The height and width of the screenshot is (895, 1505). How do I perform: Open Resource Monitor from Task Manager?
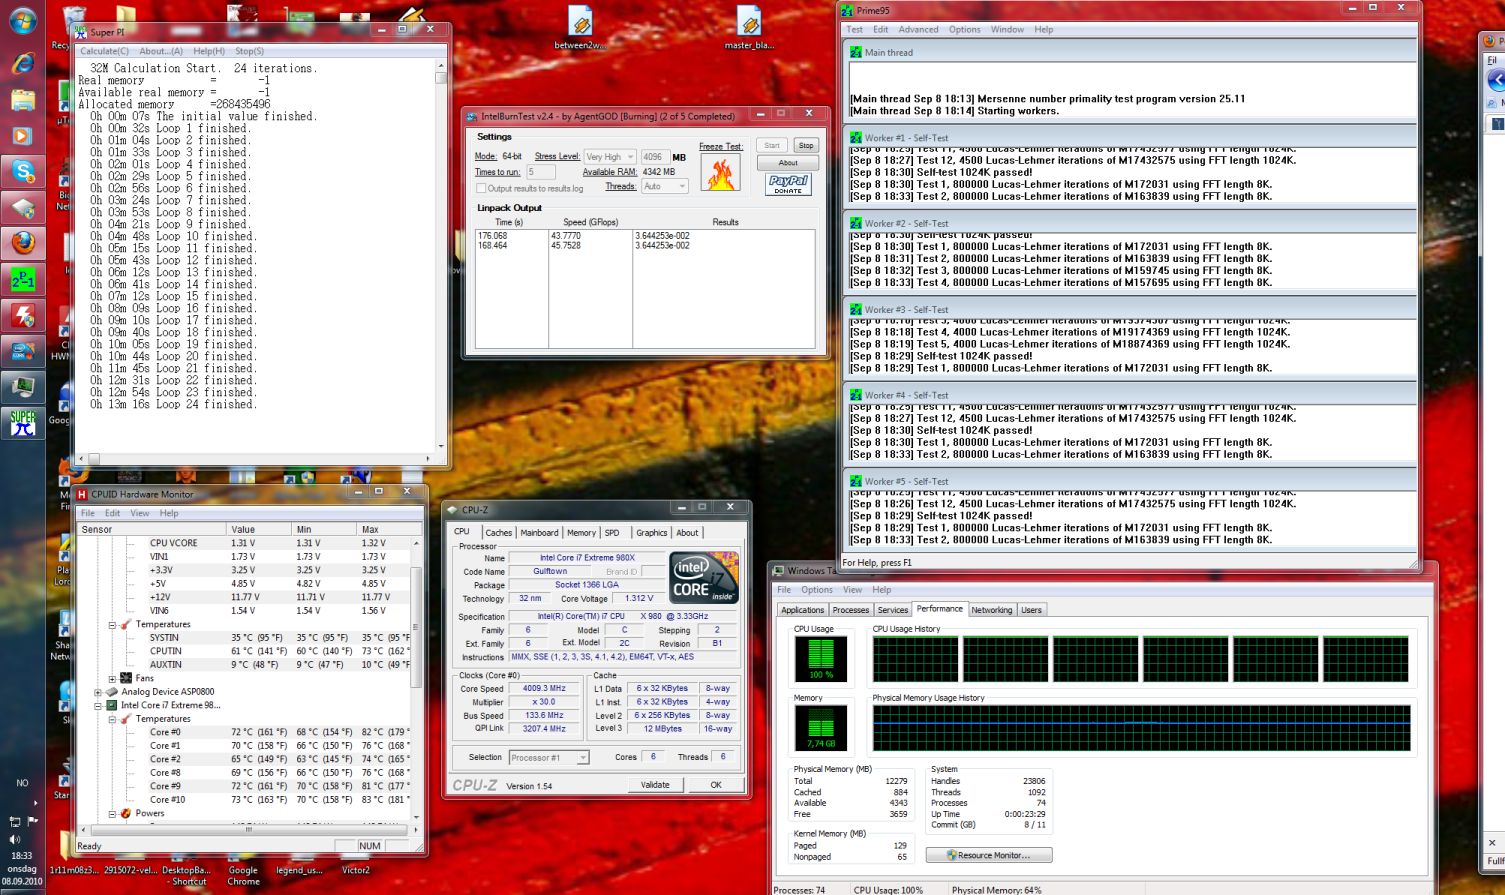989,855
